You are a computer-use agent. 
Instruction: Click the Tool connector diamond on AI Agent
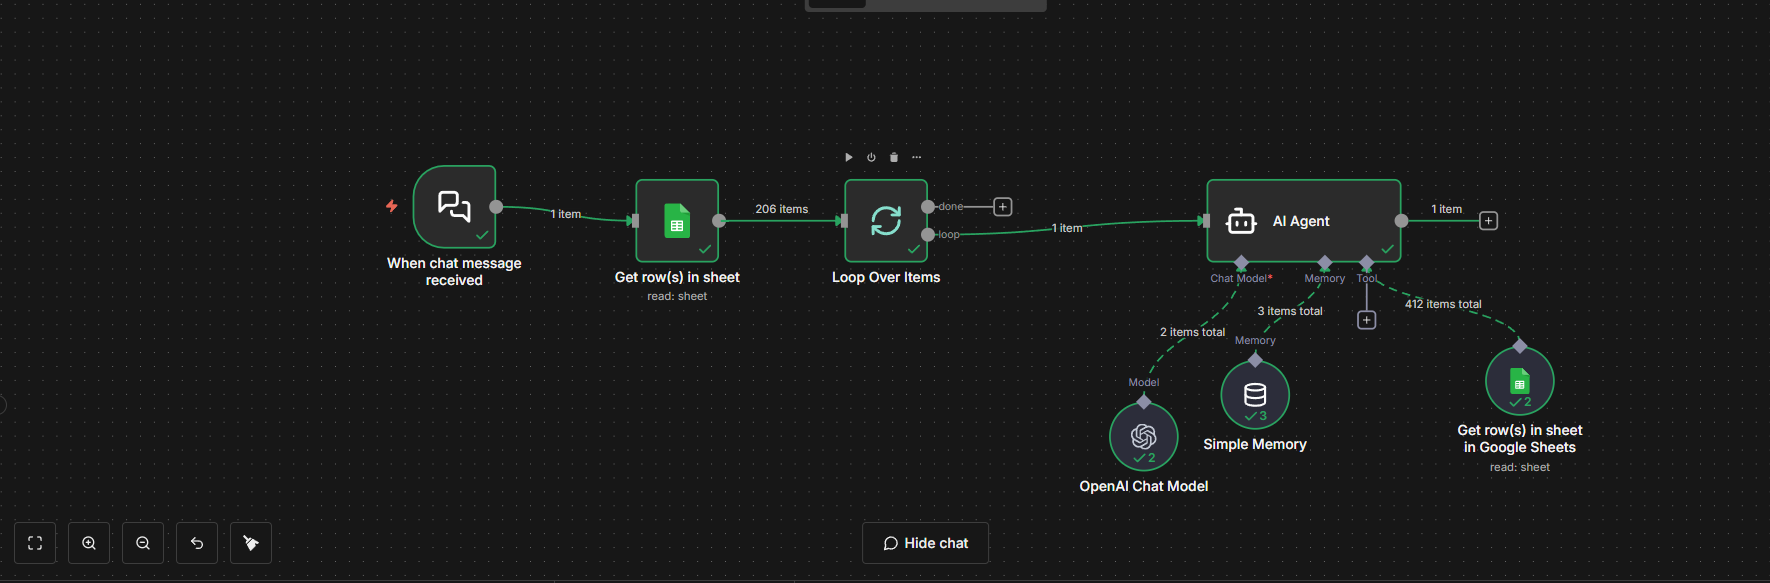(x=1367, y=263)
